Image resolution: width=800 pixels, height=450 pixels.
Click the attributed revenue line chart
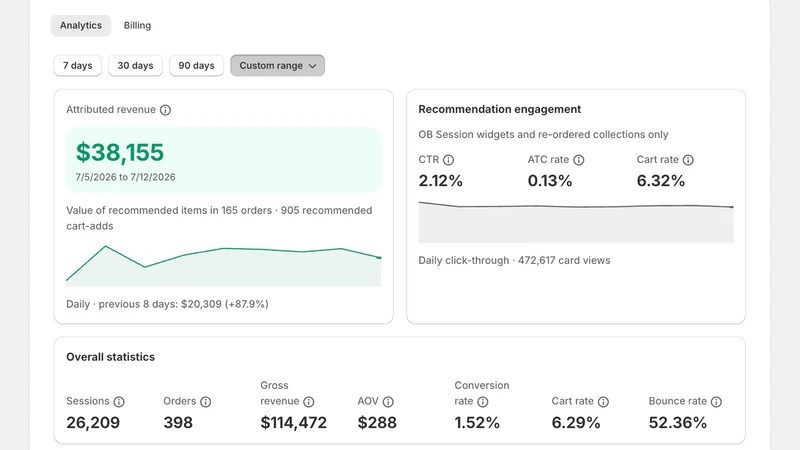point(223,266)
